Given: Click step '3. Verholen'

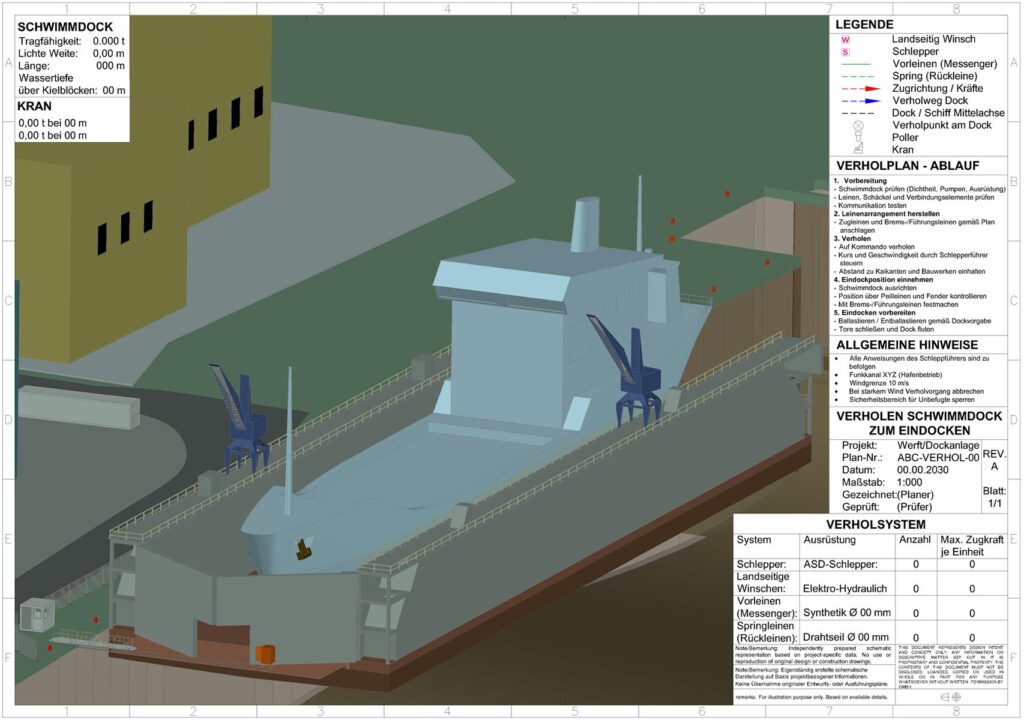Looking at the screenshot, I should pos(852,238).
